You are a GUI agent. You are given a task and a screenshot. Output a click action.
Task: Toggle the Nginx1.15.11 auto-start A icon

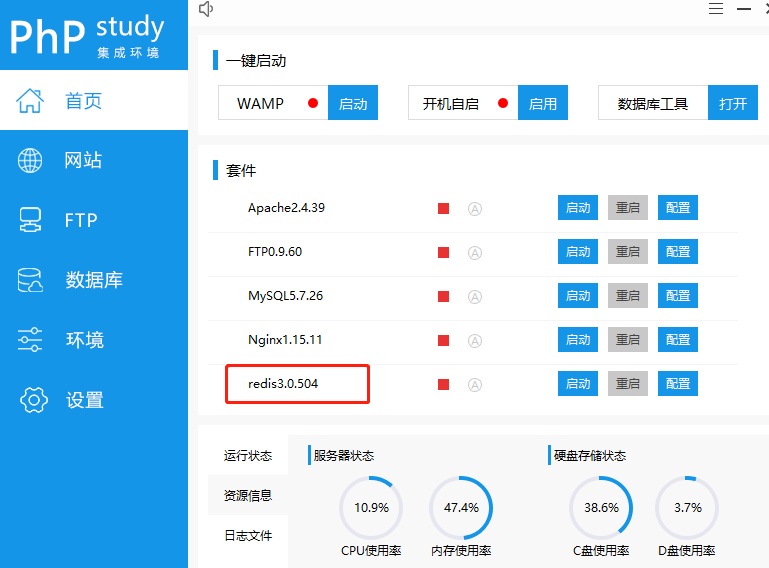pos(475,341)
